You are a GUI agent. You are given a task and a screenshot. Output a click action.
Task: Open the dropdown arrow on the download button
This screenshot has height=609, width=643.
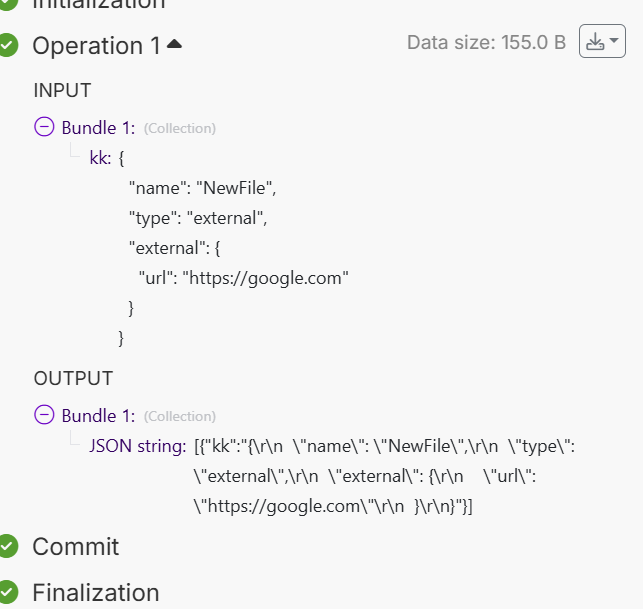(x=614, y=42)
